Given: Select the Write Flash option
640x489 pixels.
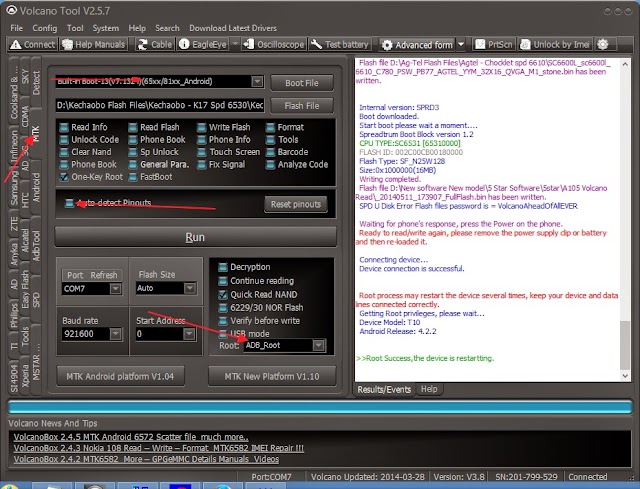Looking at the screenshot, I should (224, 127).
